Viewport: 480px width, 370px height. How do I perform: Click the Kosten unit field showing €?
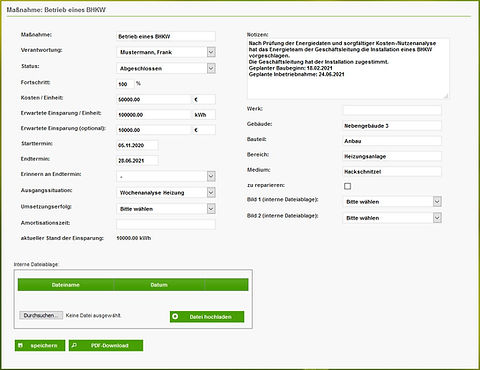pyautogui.click(x=204, y=99)
